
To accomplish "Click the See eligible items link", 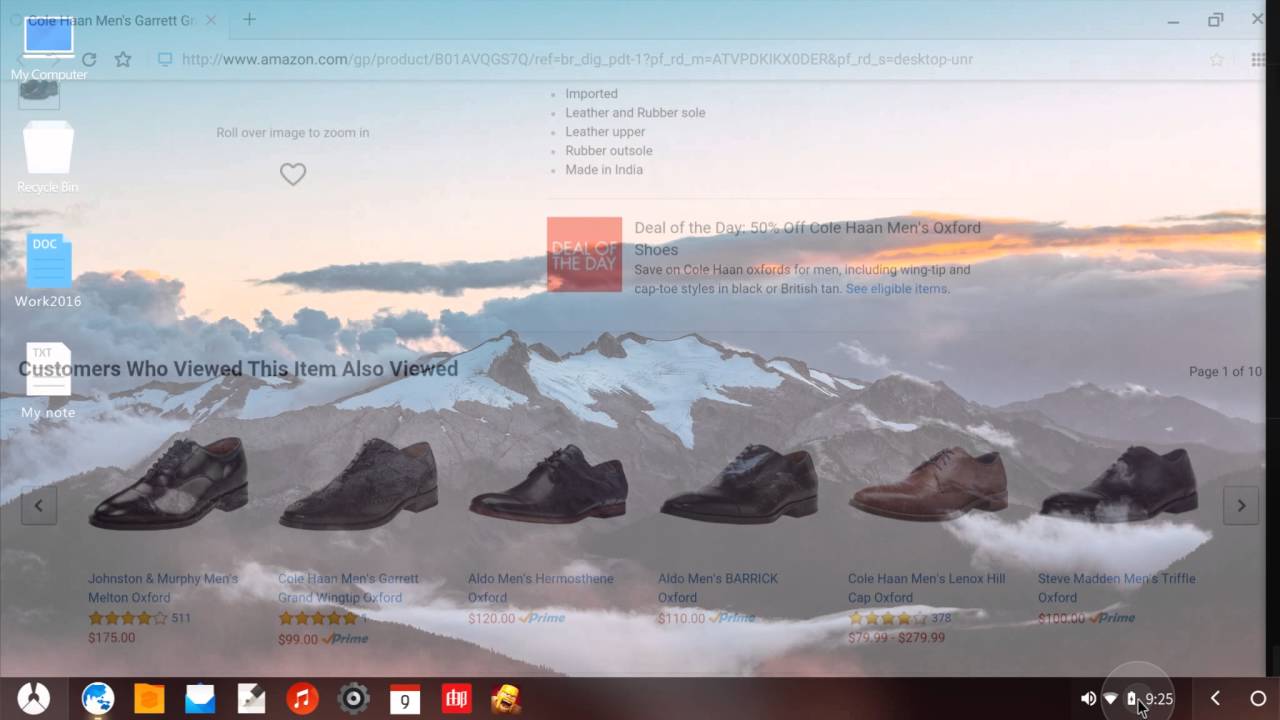I will click(897, 289).
